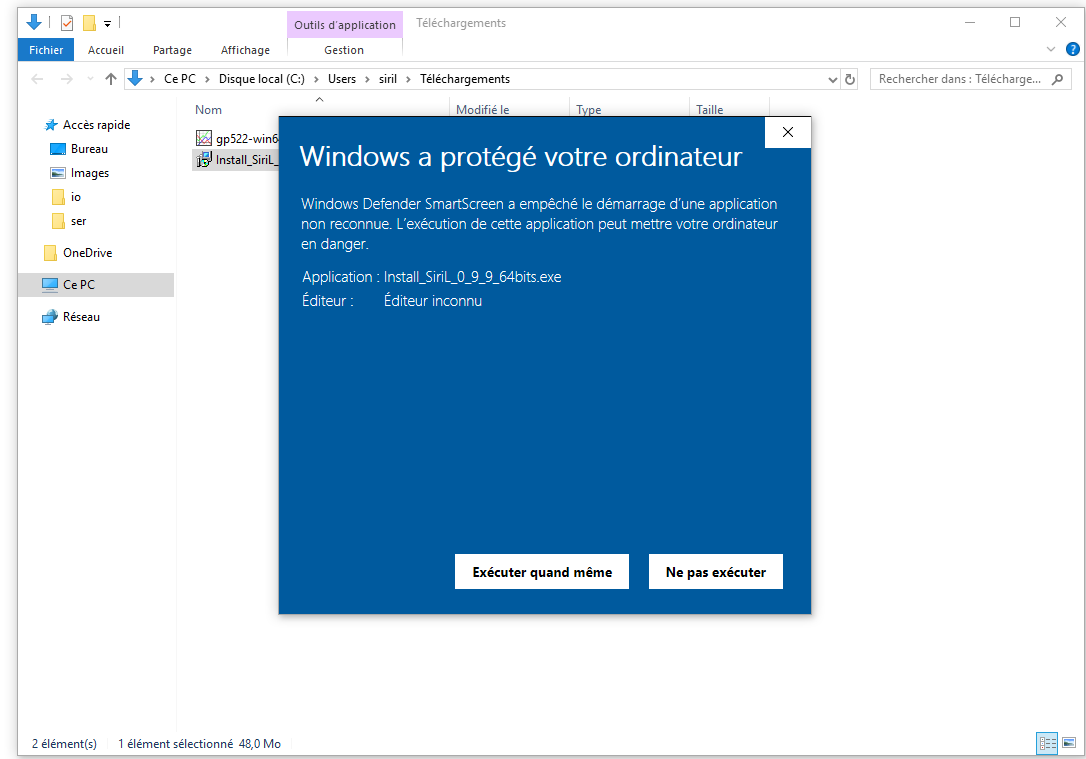Click Ne pas exécuter button
Image resolution: width=1086 pixels, height=759 pixels.
point(715,572)
